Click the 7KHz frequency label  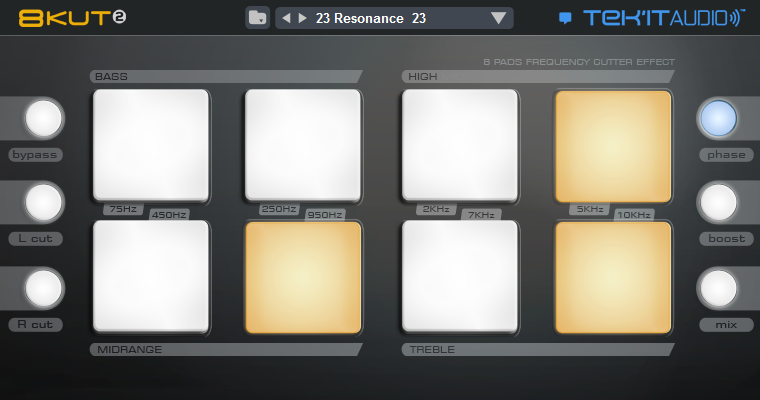pyautogui.click(x=481, y=215)
